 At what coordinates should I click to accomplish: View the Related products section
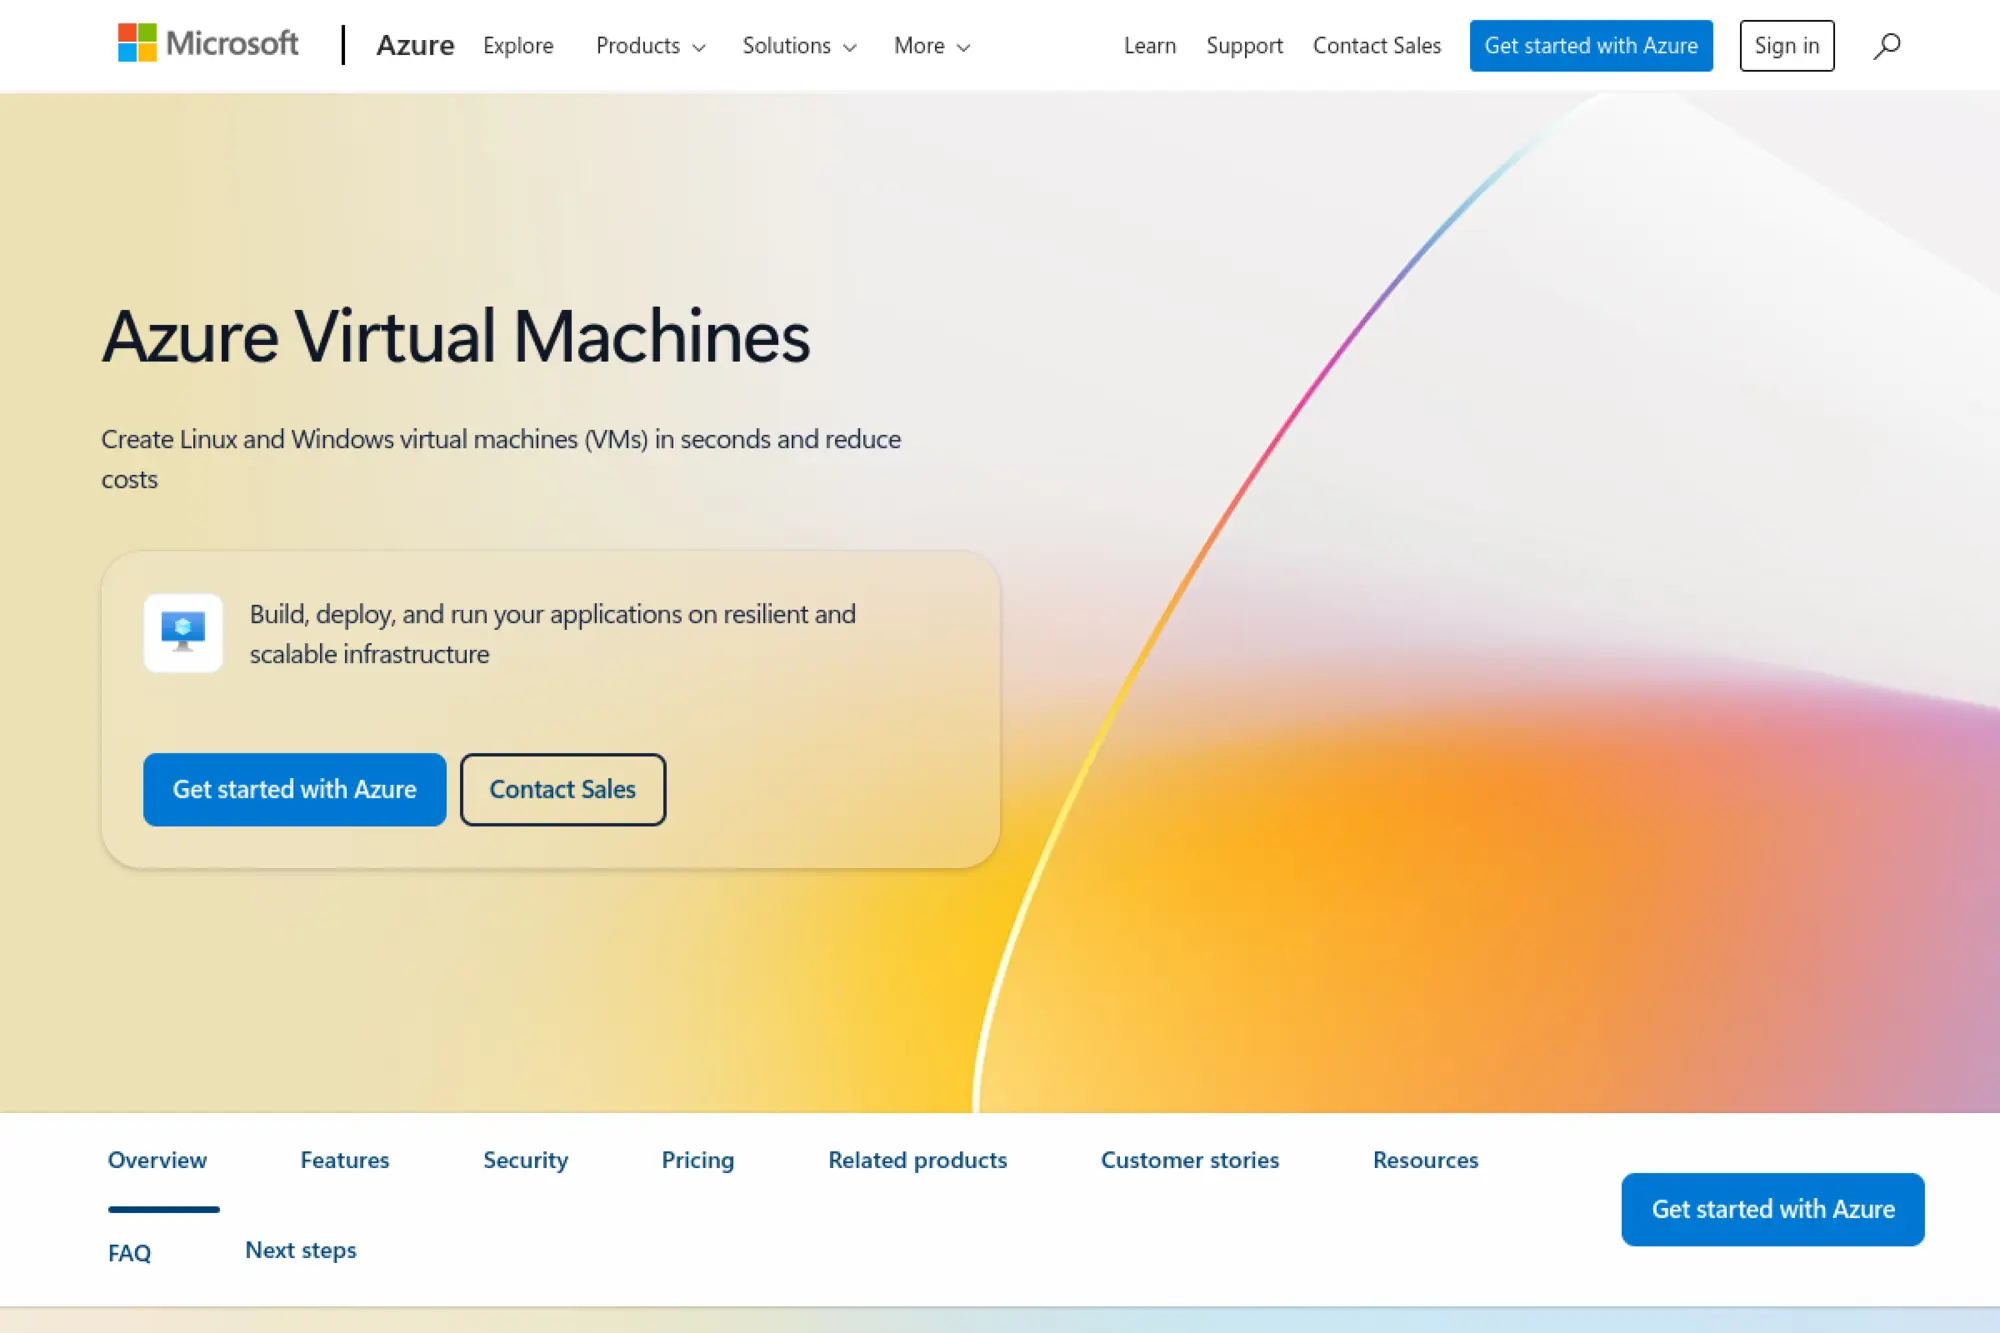coord(917,1160)
